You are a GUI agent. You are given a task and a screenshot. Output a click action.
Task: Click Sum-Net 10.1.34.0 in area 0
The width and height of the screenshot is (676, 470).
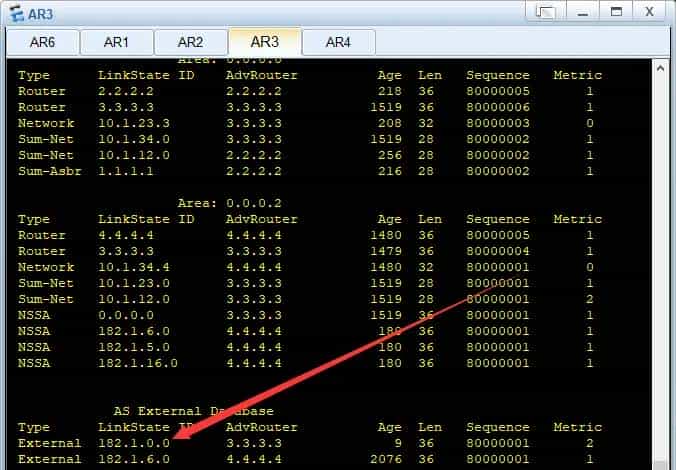[134, 139]
